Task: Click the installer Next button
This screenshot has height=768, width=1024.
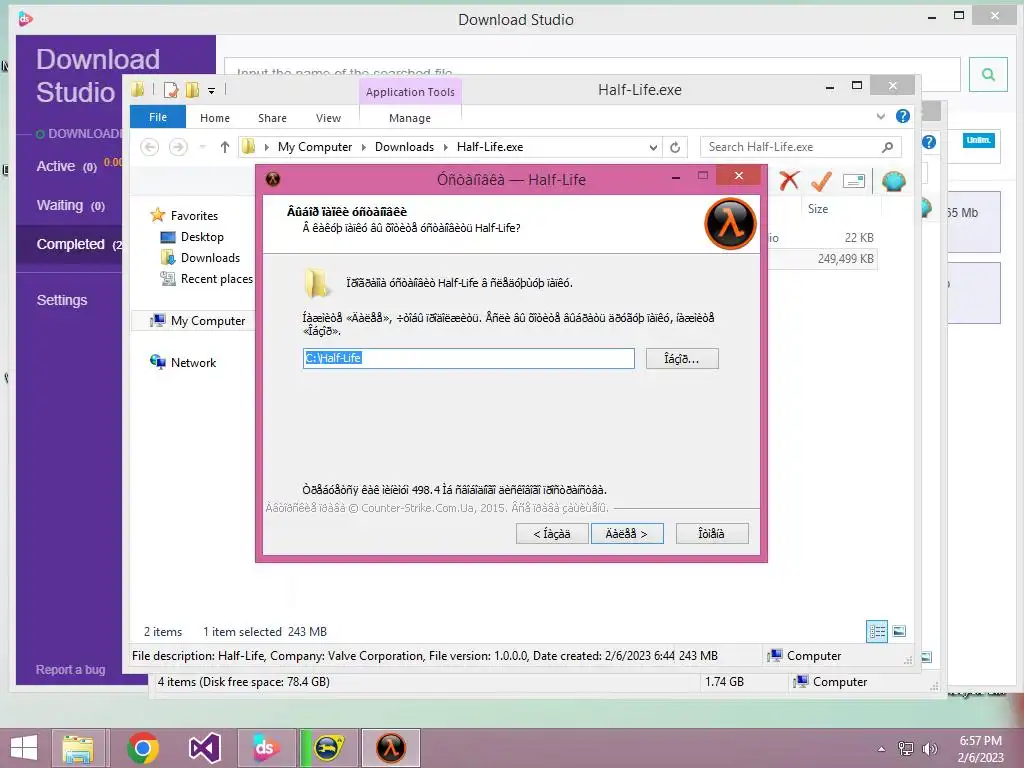Action: [x=627, y=534]
